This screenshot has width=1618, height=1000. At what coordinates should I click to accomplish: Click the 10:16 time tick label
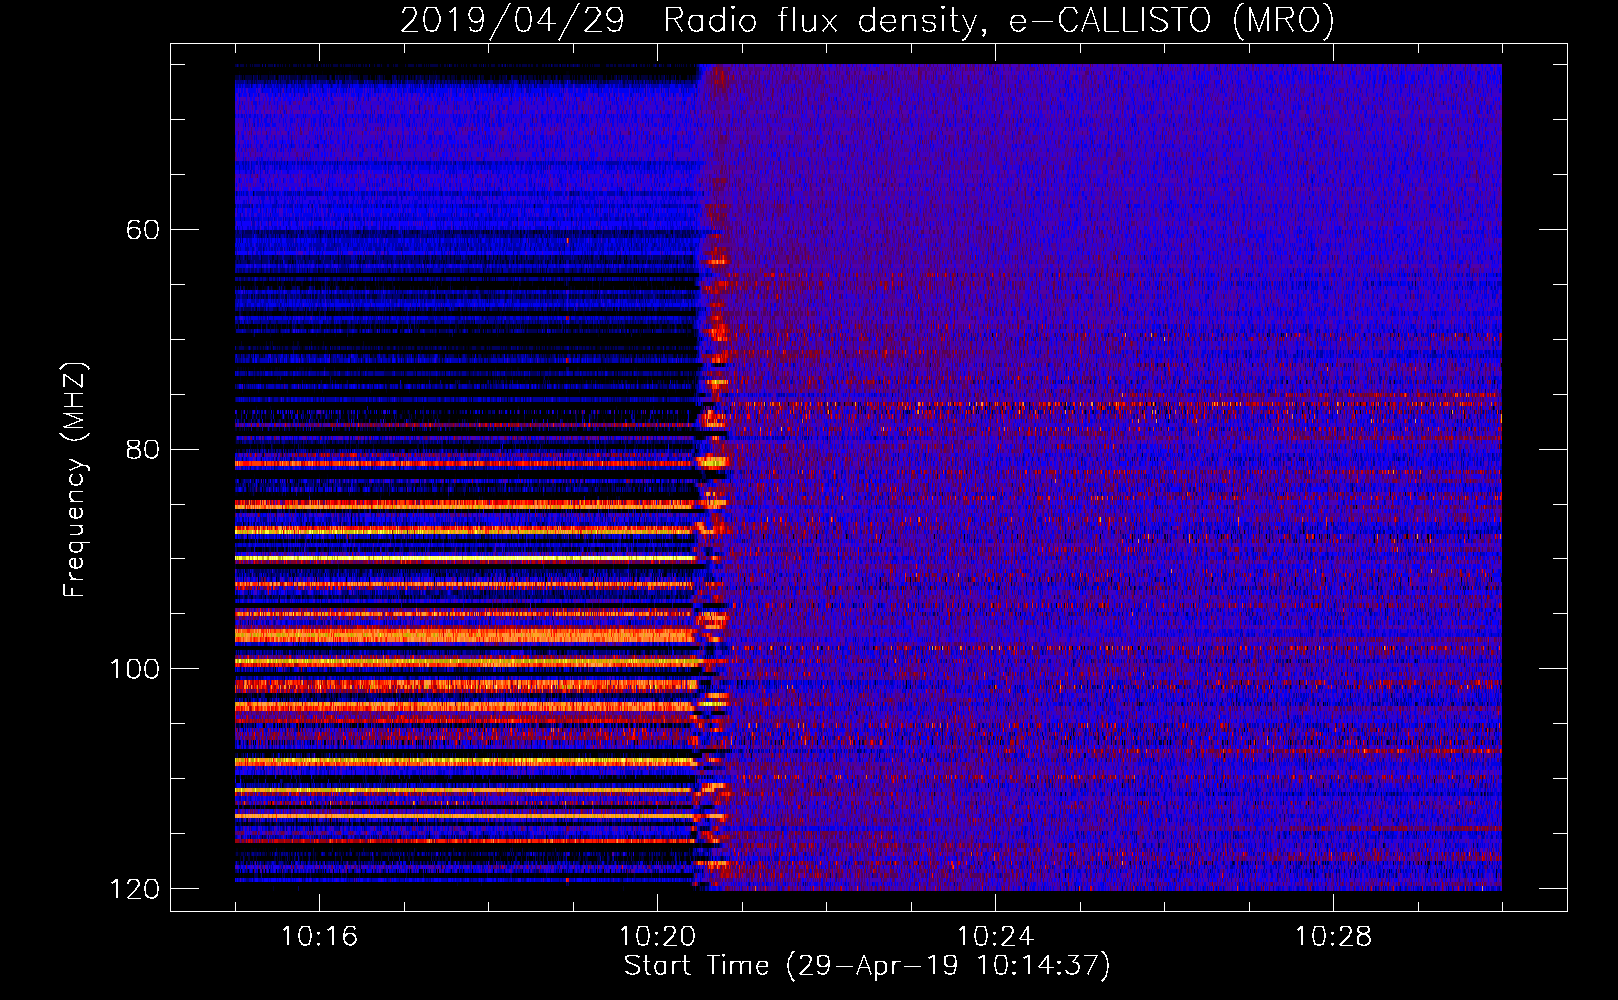pos(319,936)
